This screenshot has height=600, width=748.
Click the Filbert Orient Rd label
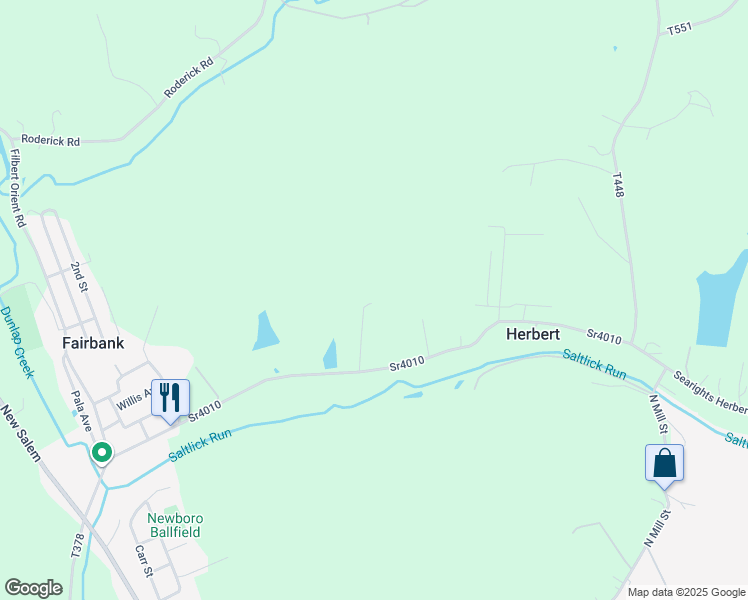(18, 188)
